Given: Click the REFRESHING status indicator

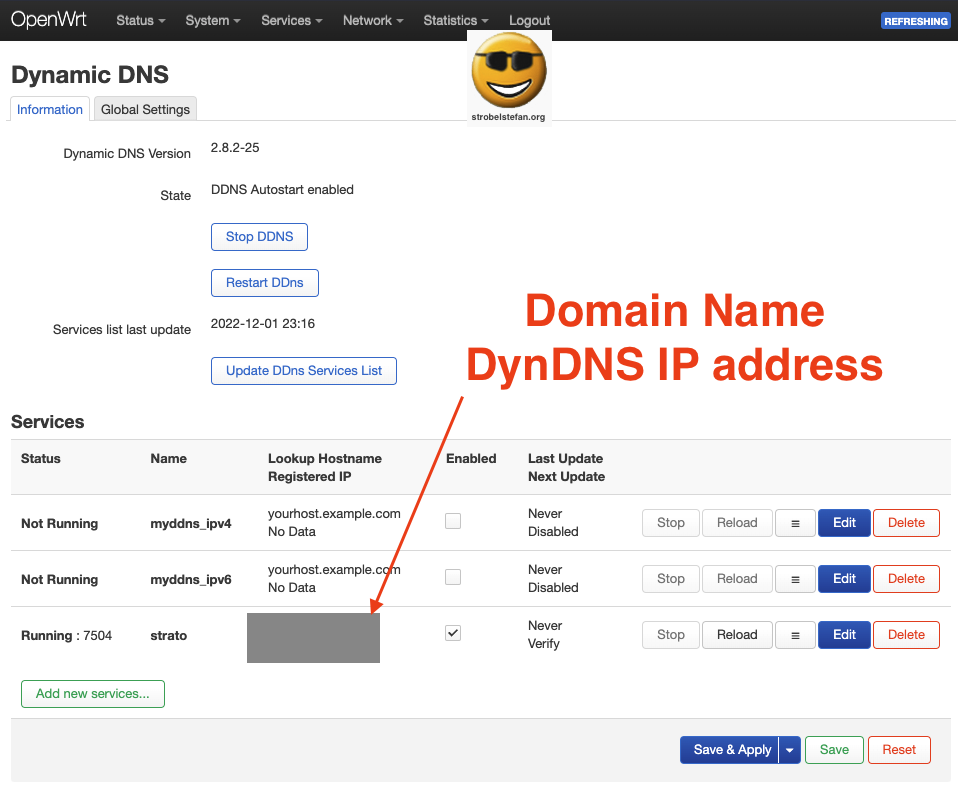Looking at the screenshot, I should tap(915, 20).
